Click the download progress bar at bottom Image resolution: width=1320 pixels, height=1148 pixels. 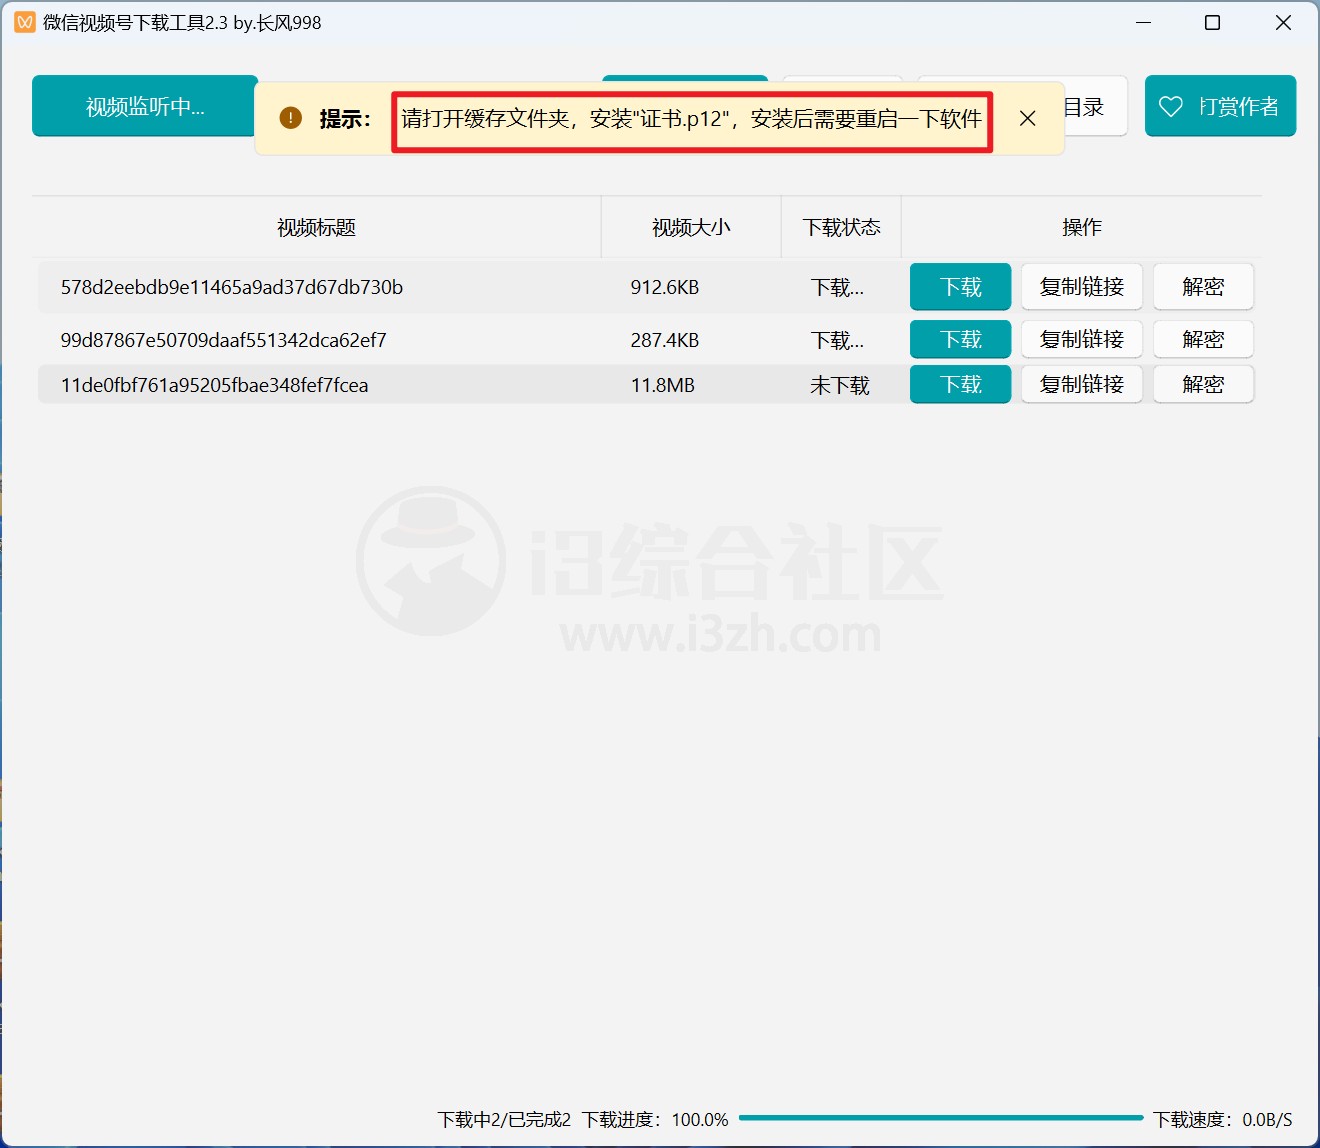pyautogui.click(x=940, y=1118)
